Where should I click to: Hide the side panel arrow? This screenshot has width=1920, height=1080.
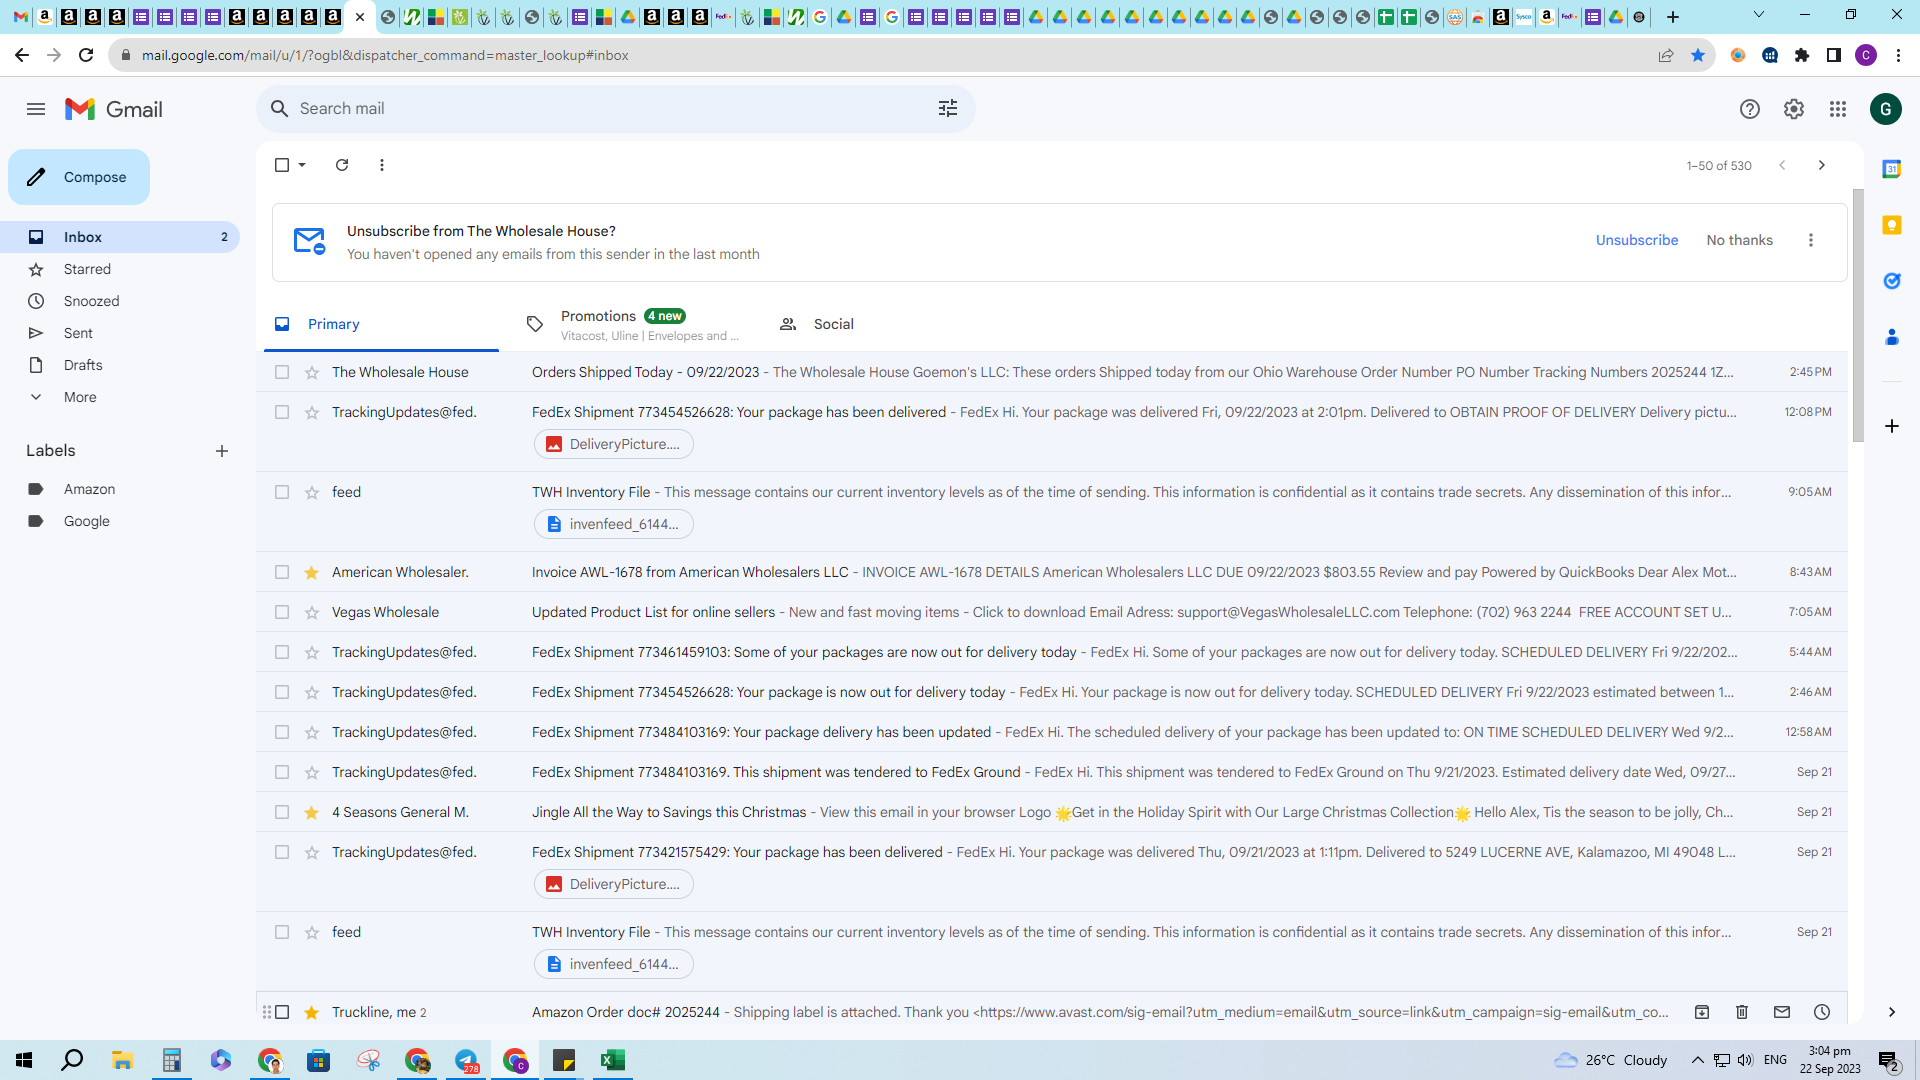[1892, 1012]
